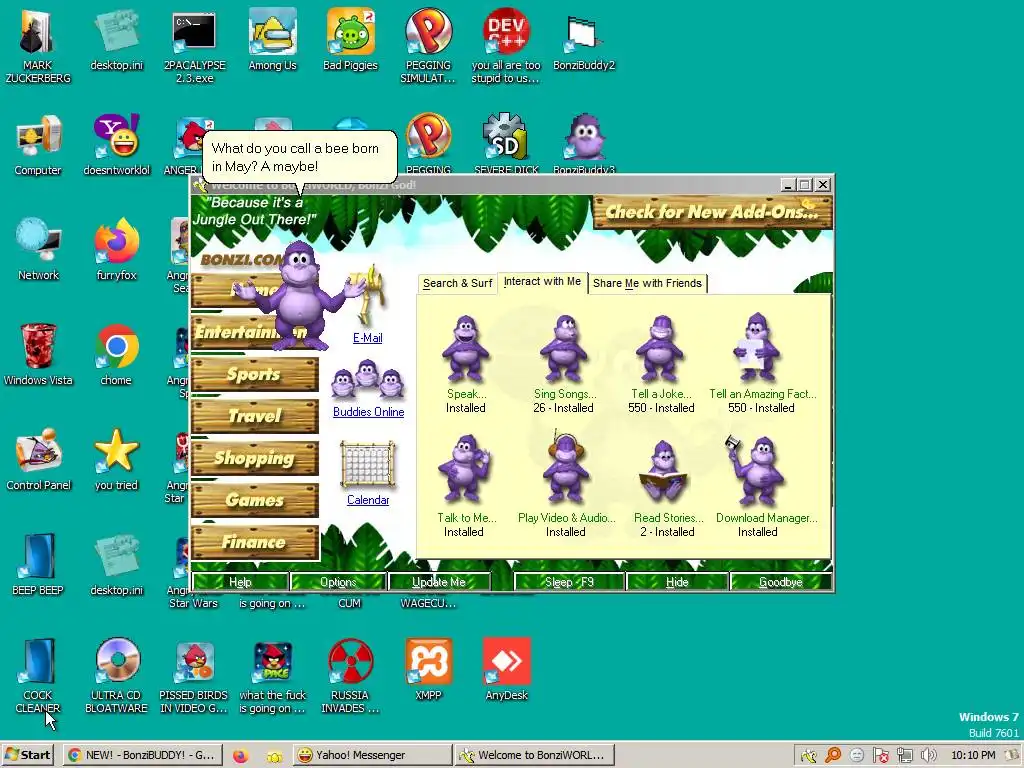Open the Travel wooden sign menu
Screen dimensions: 1024x768
[254, 416]
